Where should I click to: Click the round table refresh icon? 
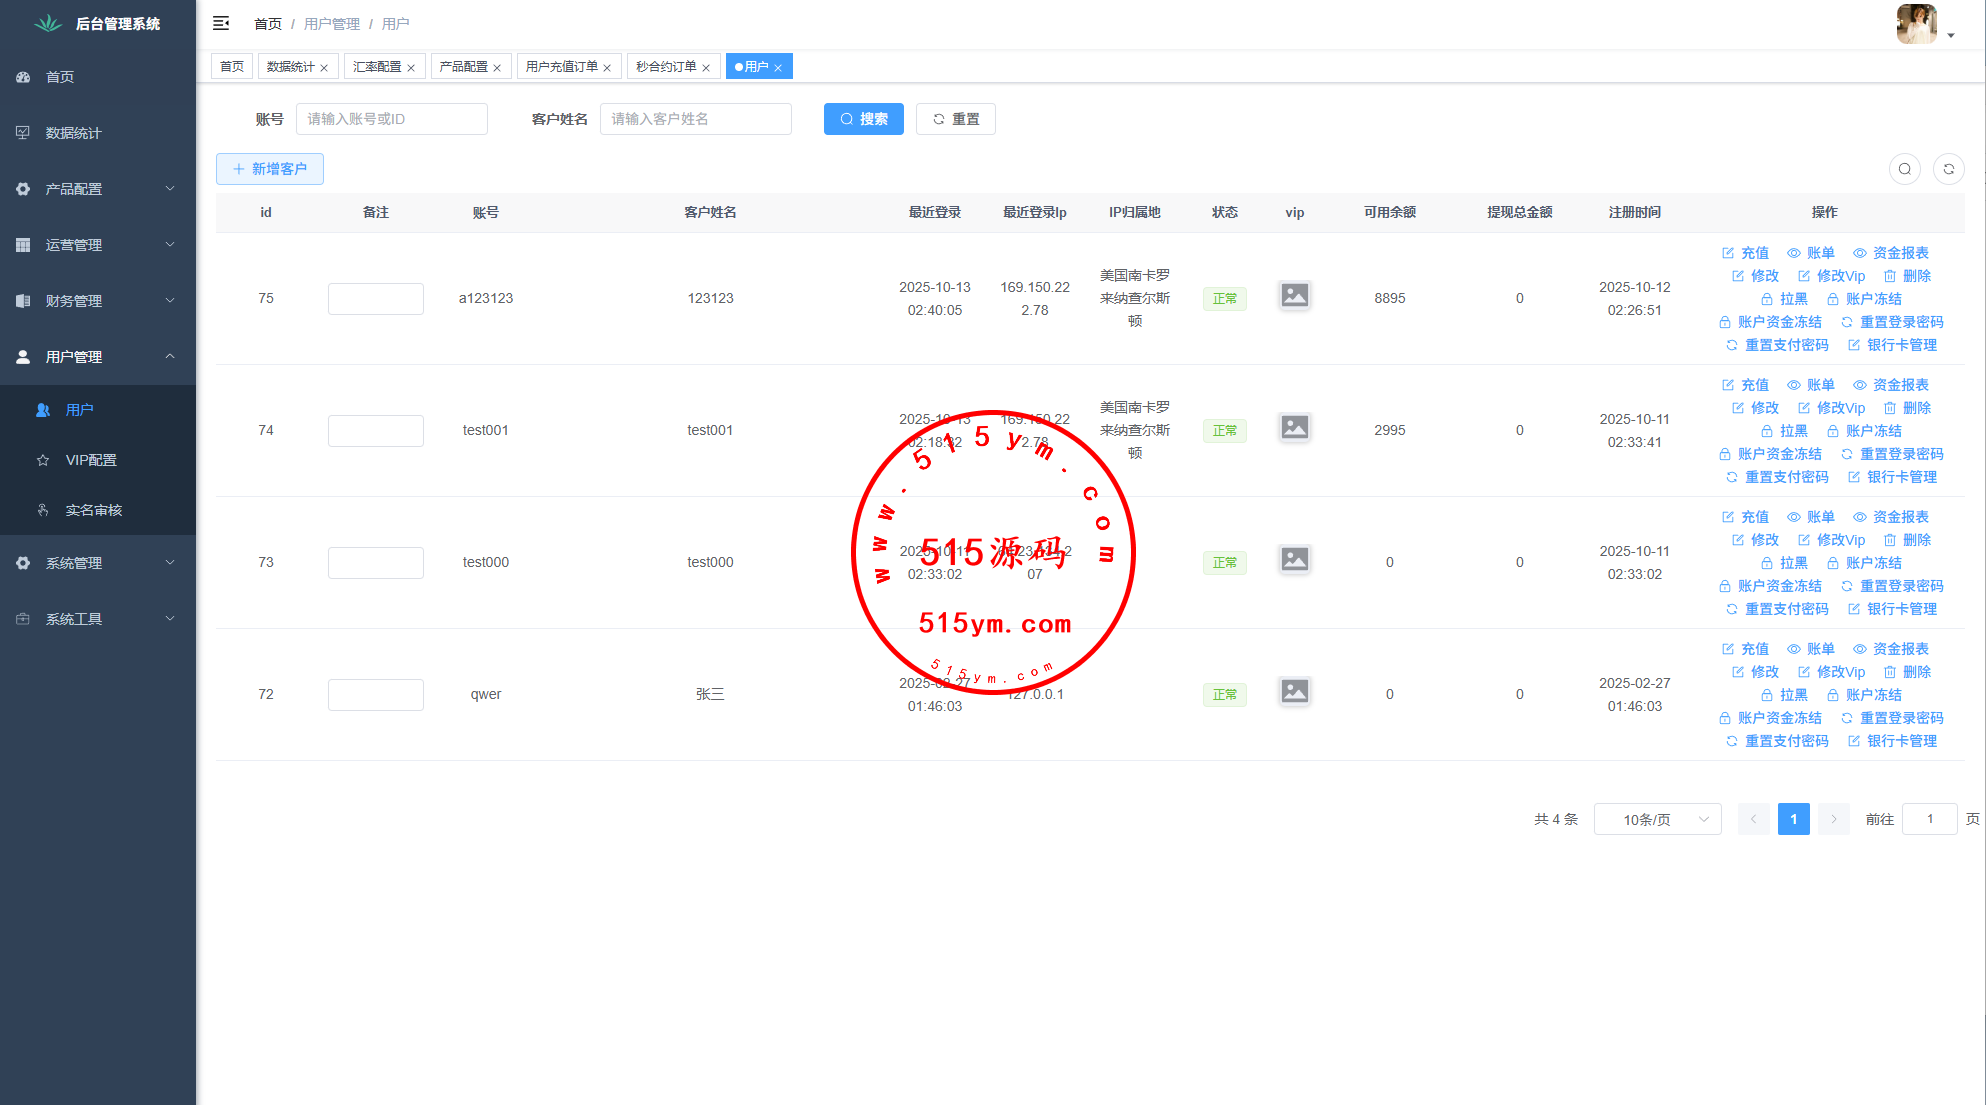point(1948,169)
